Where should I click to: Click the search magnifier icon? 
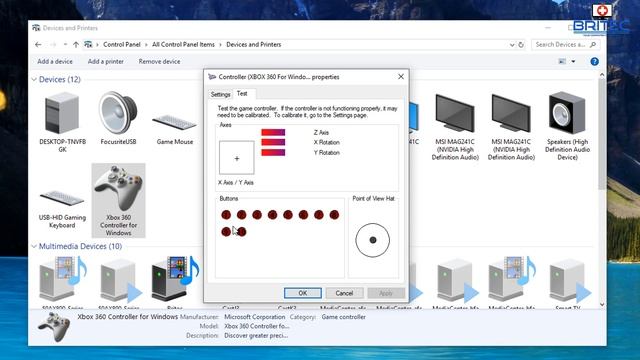click(593, 44)
